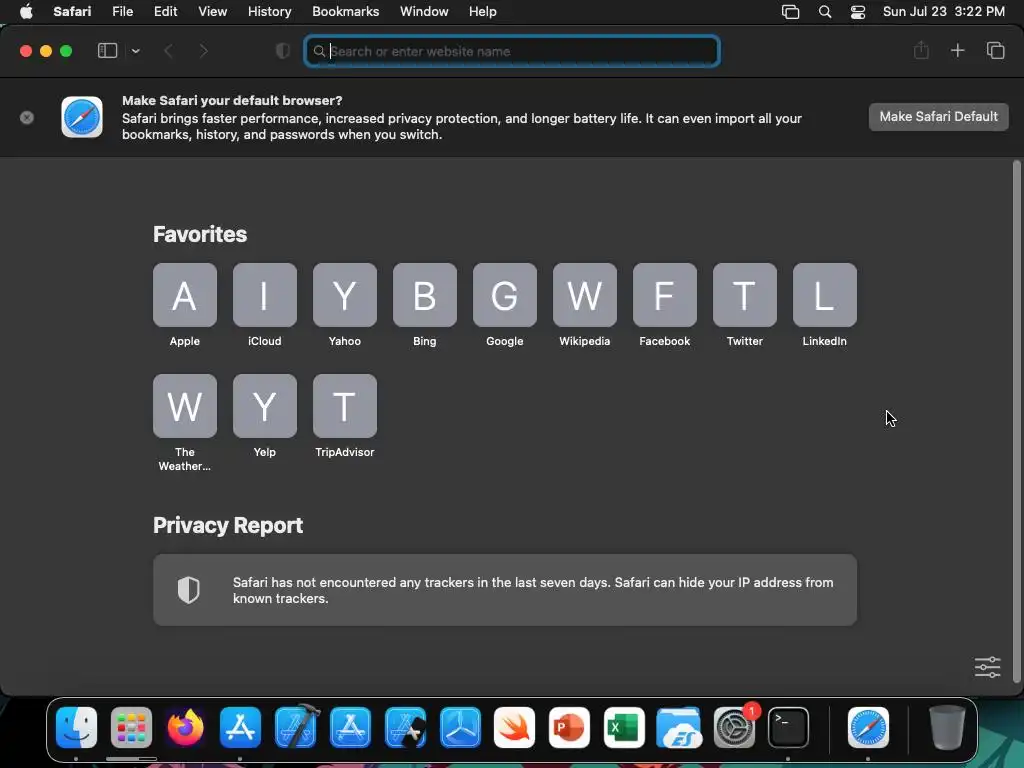Open the Help menu

[483, 12]
